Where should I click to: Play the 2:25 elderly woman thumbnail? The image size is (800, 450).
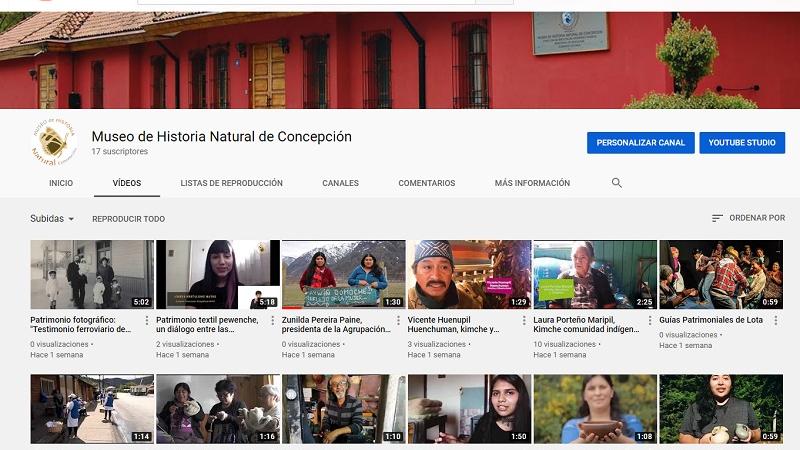click(x=595, y=274)
